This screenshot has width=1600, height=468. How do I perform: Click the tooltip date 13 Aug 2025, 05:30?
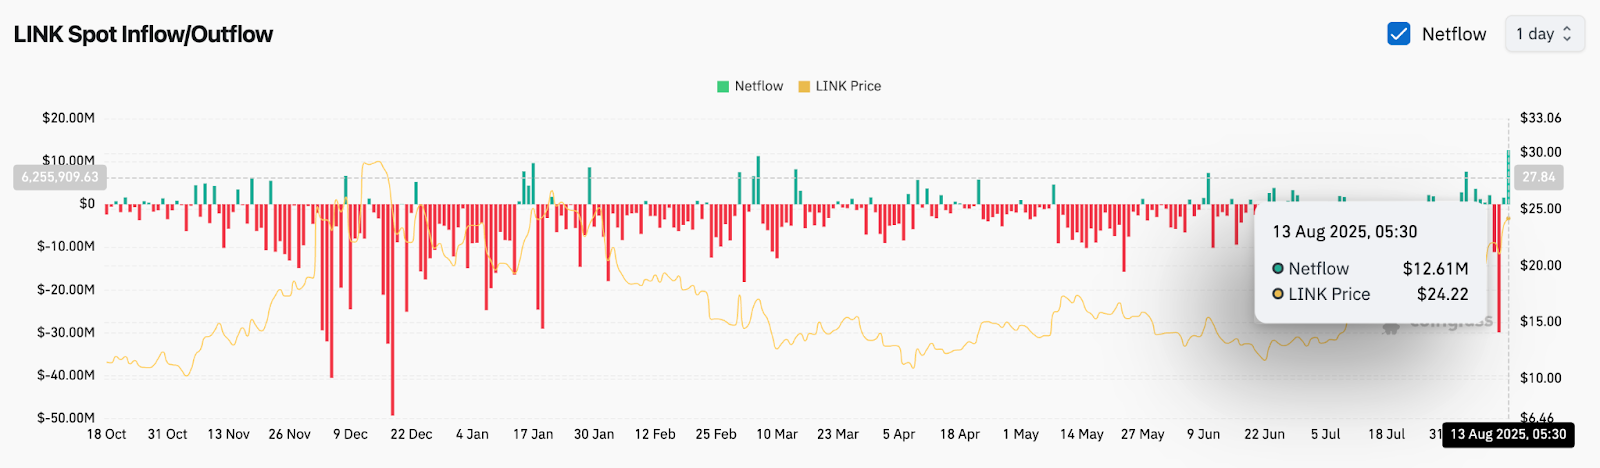(1344, 232)
